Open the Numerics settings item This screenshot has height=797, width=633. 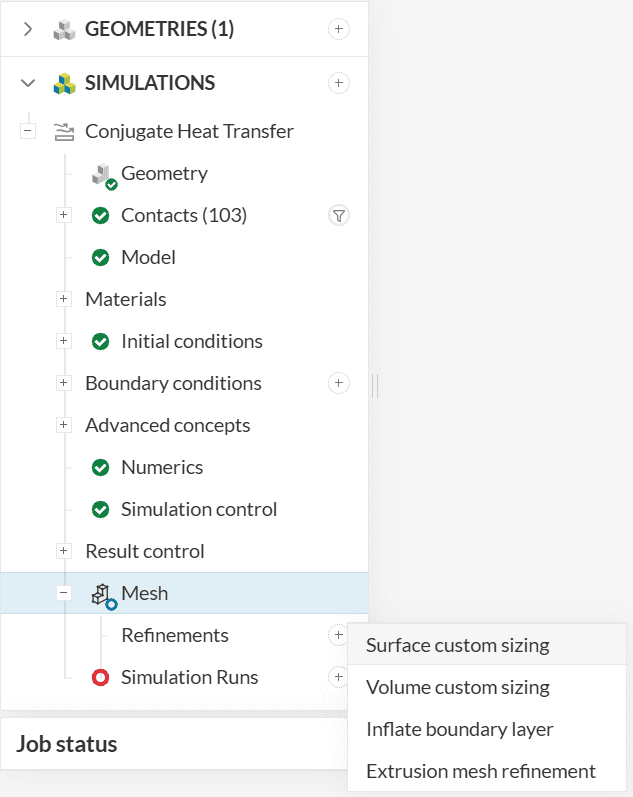161,467
